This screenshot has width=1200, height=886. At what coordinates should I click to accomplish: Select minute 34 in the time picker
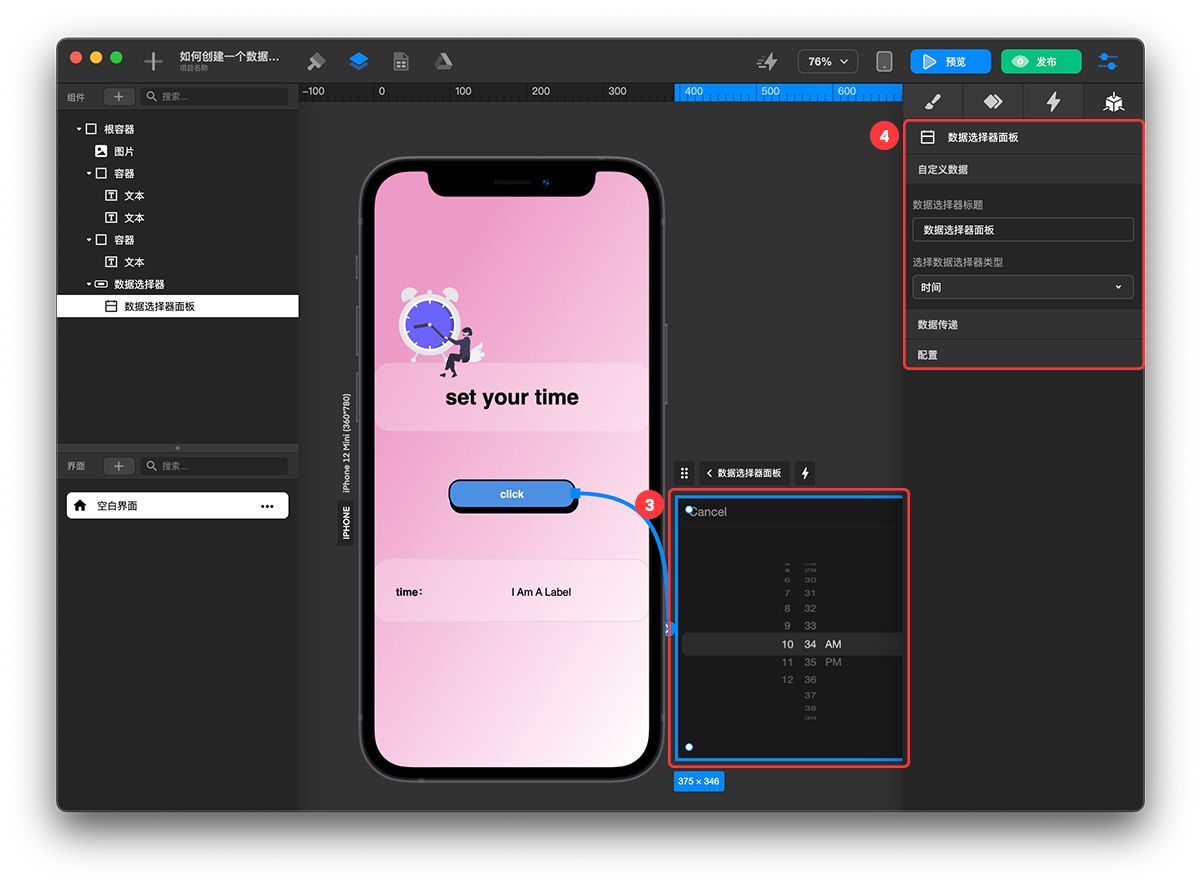click(810, 645)
